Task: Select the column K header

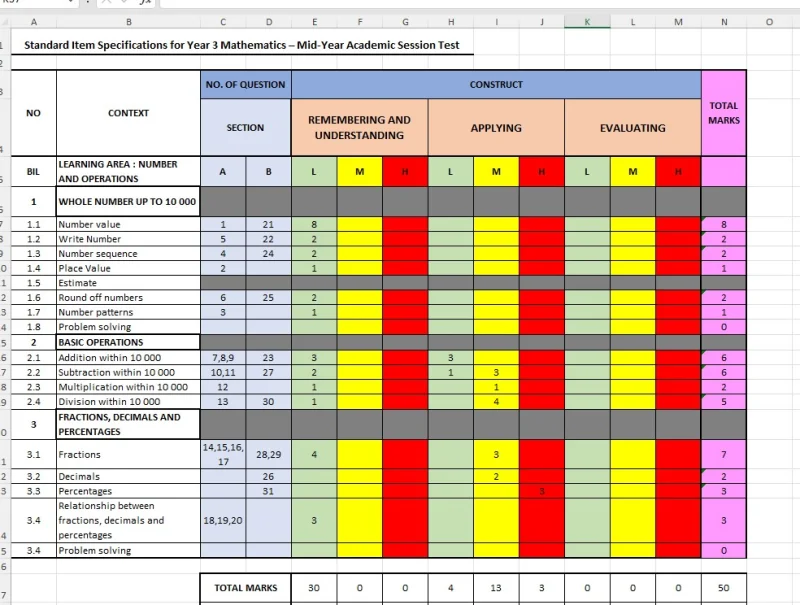Action: 587,21
